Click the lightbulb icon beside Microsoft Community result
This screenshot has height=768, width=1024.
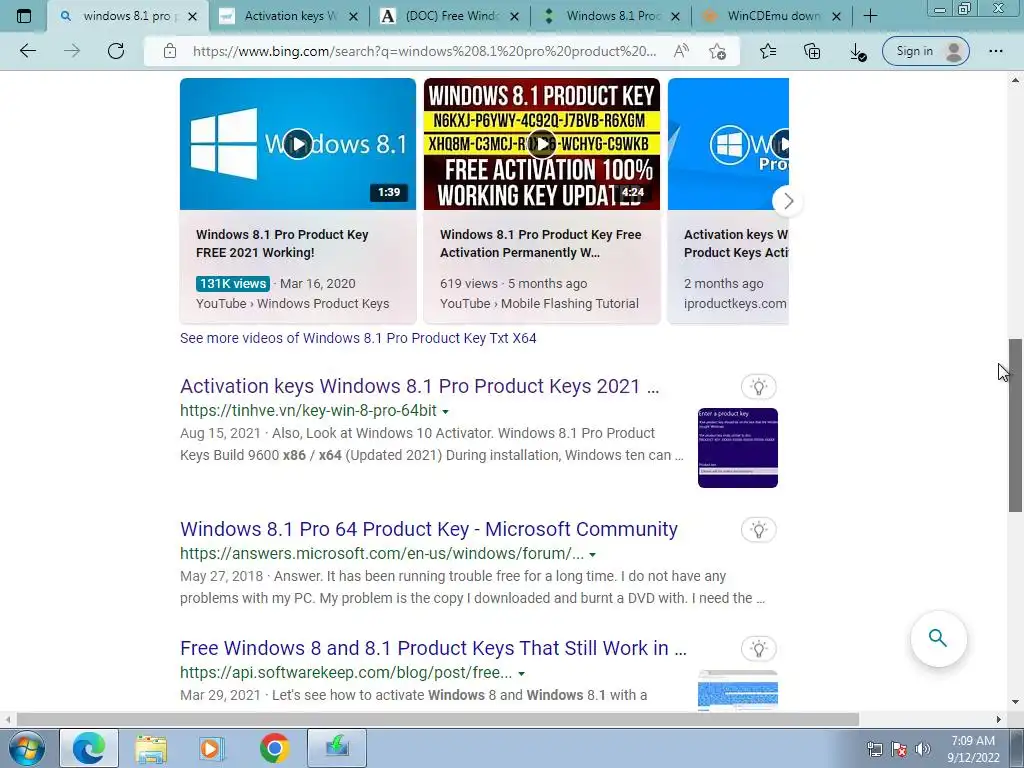[758, 530]
